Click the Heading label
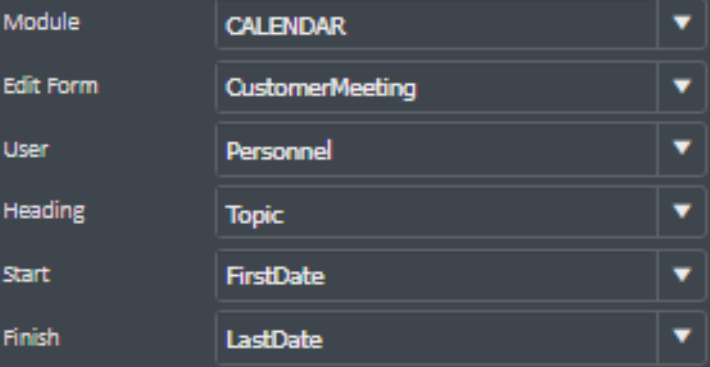Screen dimensions: 710x367 (44, 211)
